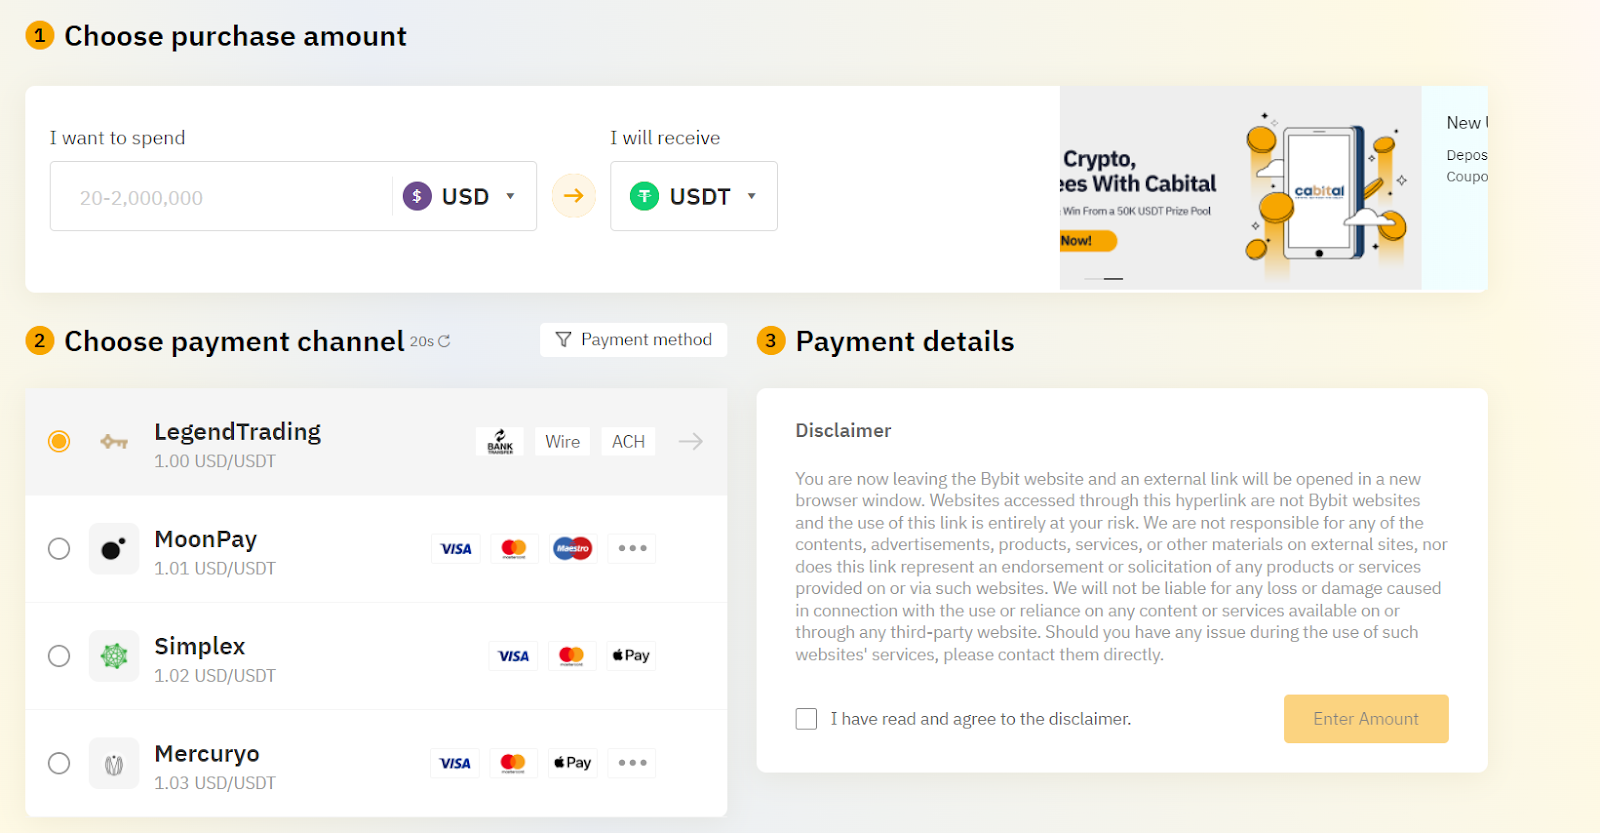The image size is (1600, 833).
Task: Expand the USDT receive currency dropdown
Action: click(x=694, y=196)
